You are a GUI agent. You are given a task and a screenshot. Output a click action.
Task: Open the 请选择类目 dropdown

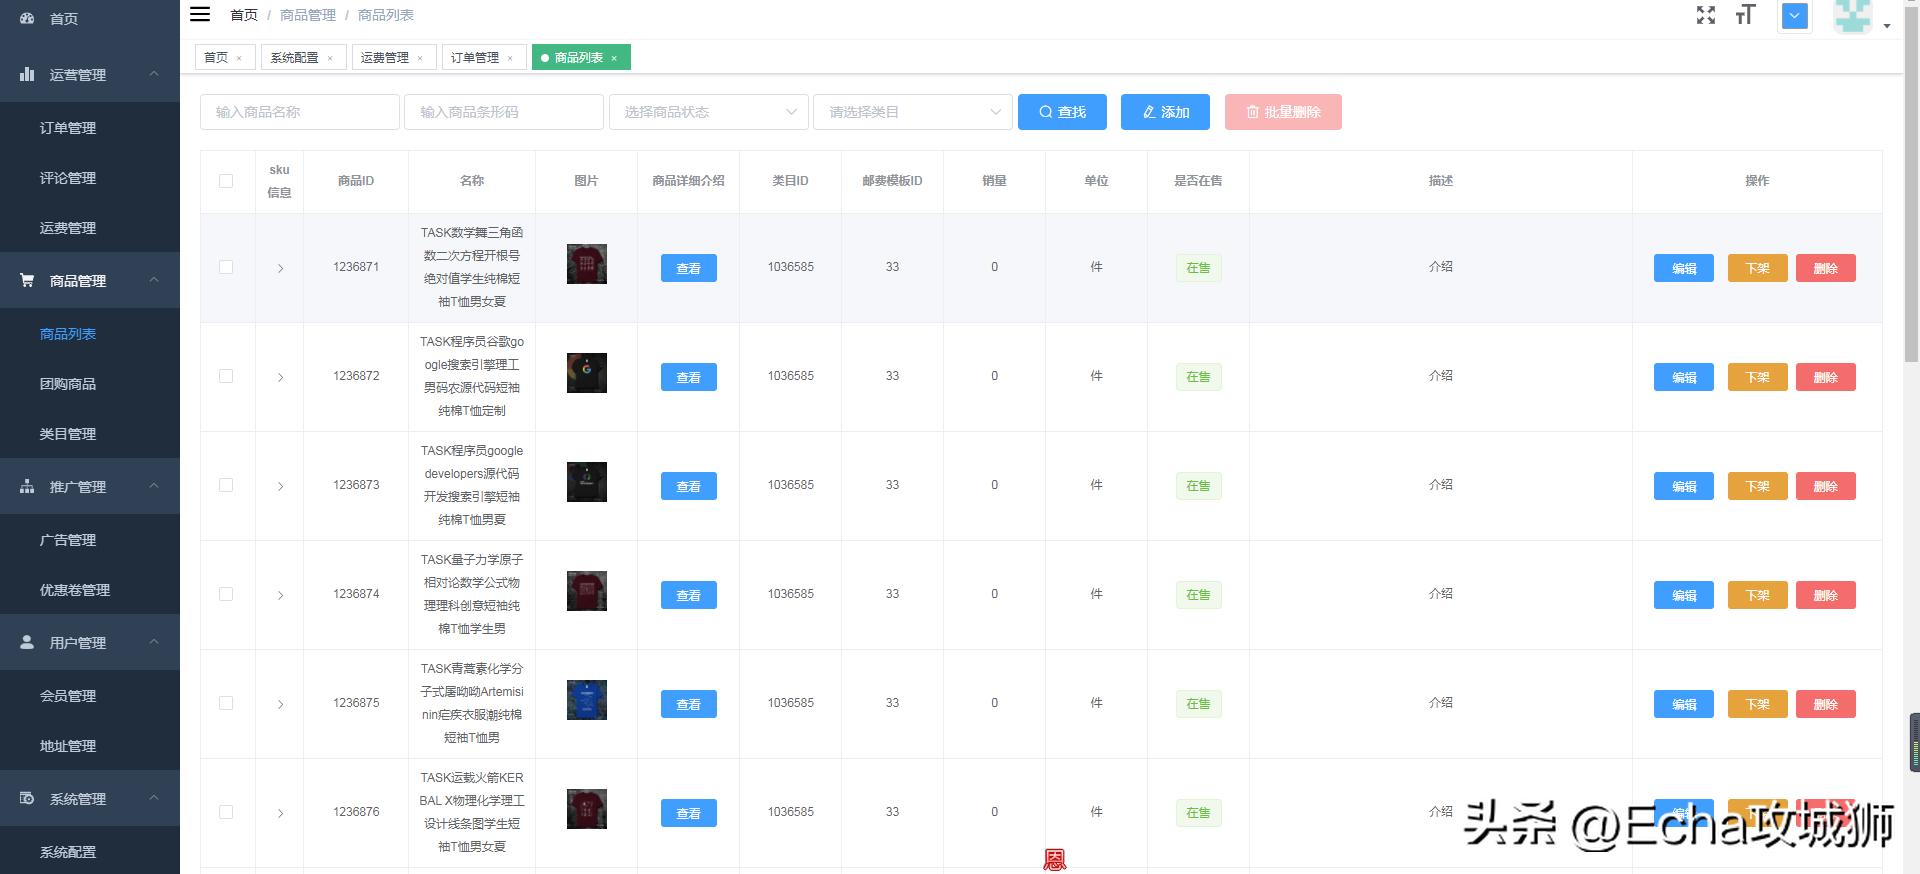[912, 112]
